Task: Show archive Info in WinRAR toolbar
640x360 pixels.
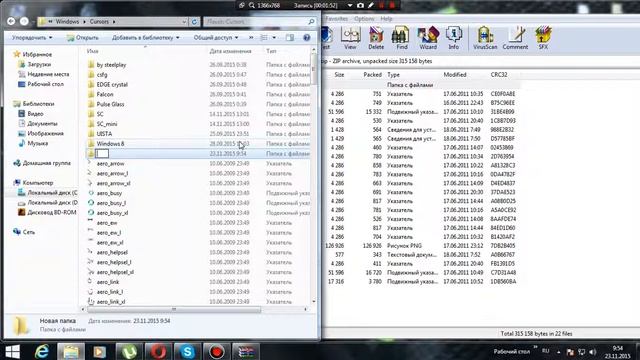Action: [453, 38]
